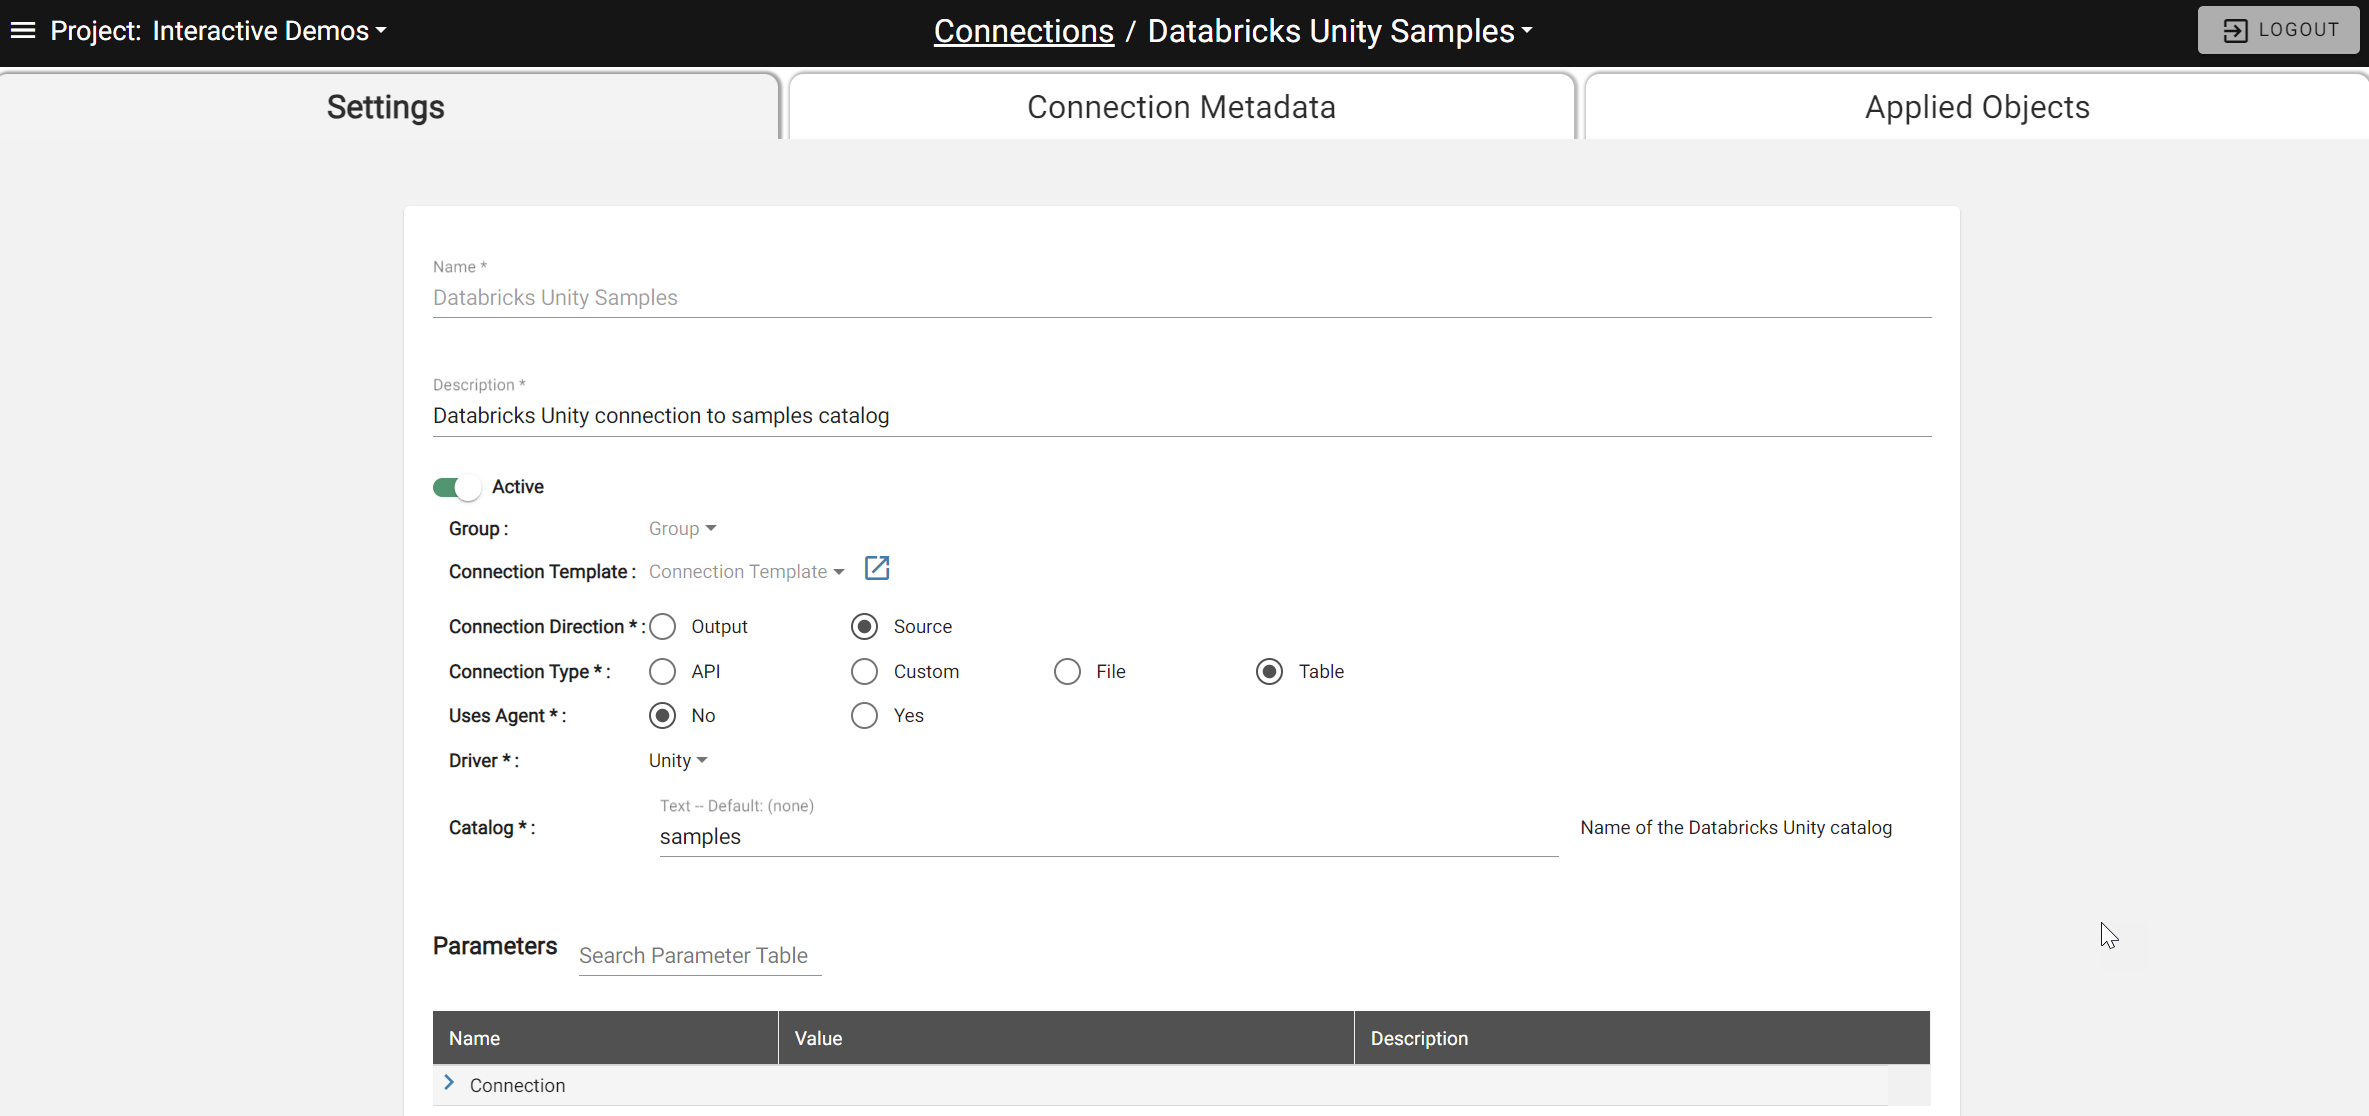This screenshot has height=1116, width=2369.
Task: Switch to the Connection Metadata tab
Action: point(1181,107)
